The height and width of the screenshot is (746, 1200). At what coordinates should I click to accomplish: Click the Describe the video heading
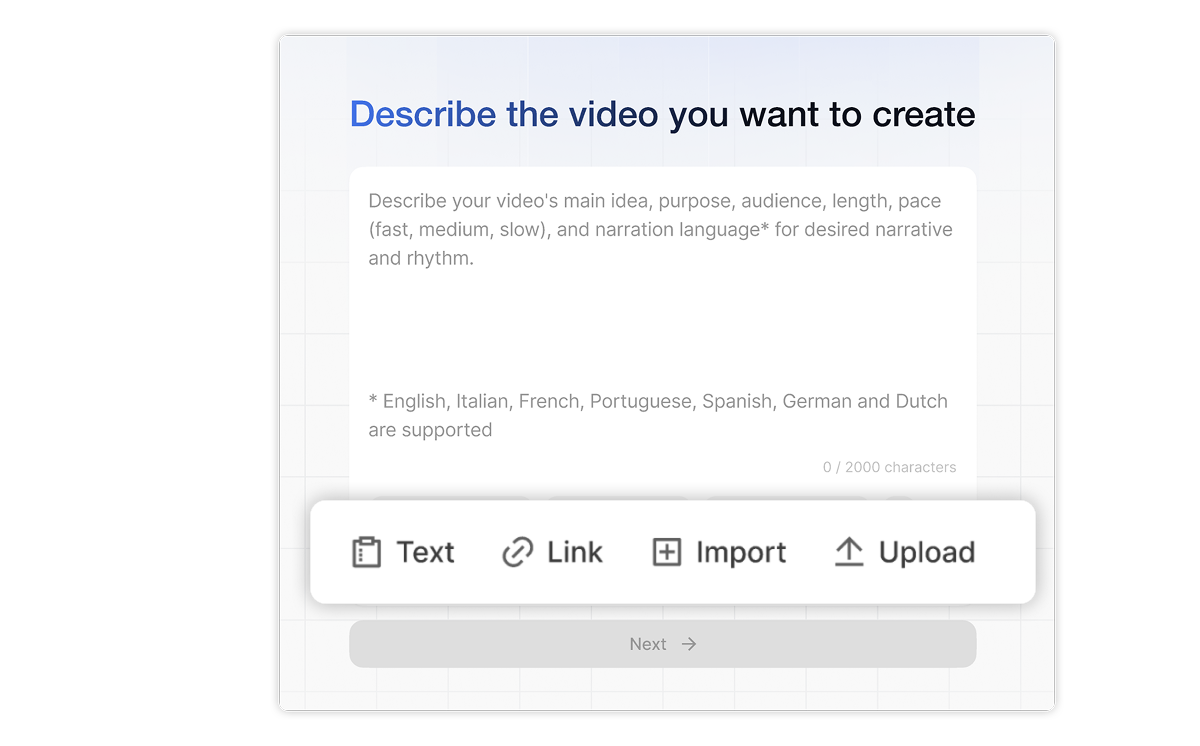coord(662,114)
